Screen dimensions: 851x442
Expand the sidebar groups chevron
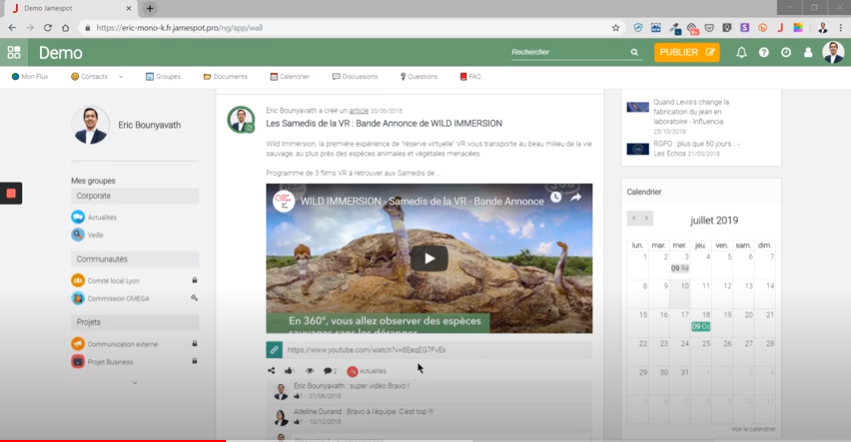pos(135,383)
